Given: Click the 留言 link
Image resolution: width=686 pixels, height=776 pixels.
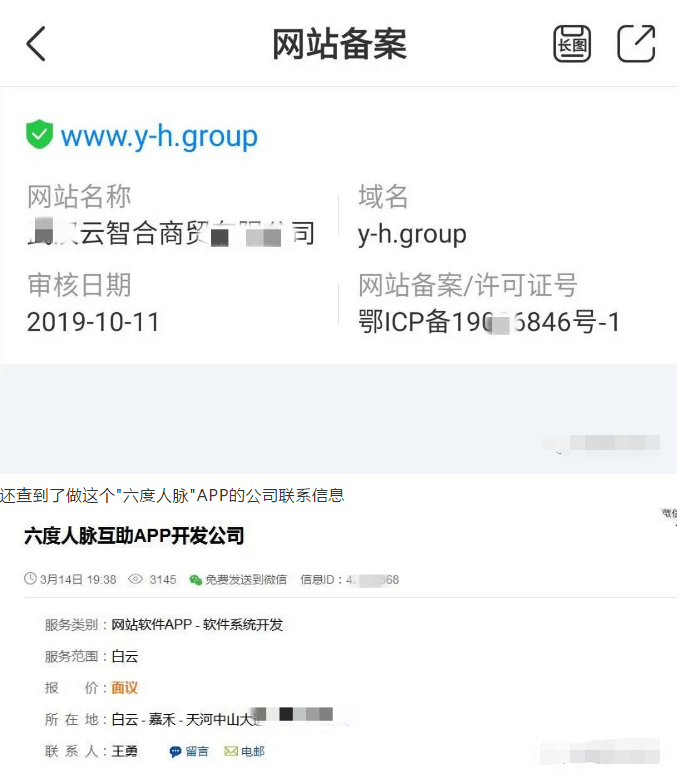Looking at the screenshot, I should 197,752.
